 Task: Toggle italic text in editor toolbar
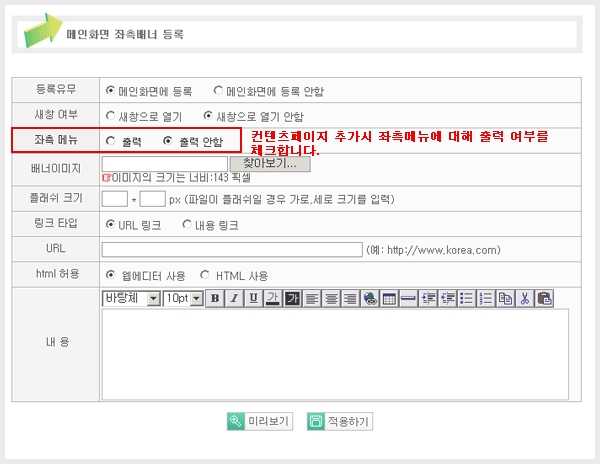(234, 298)
